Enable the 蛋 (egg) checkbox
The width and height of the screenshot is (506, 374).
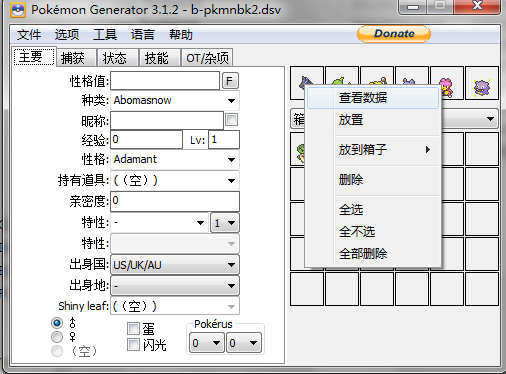(x=133, y=328)
